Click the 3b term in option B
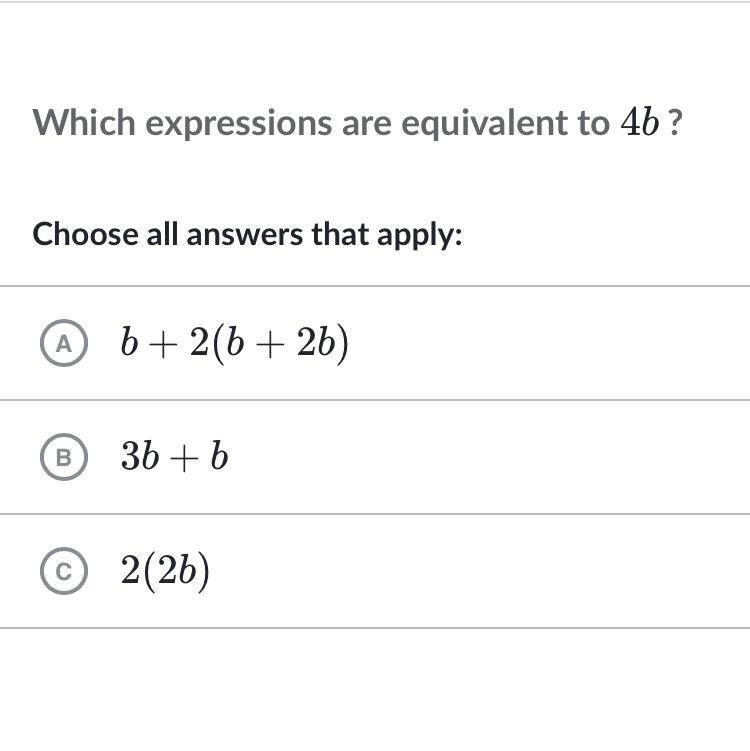Viewport: 750px width, 751px height. (x=139, y=456)
